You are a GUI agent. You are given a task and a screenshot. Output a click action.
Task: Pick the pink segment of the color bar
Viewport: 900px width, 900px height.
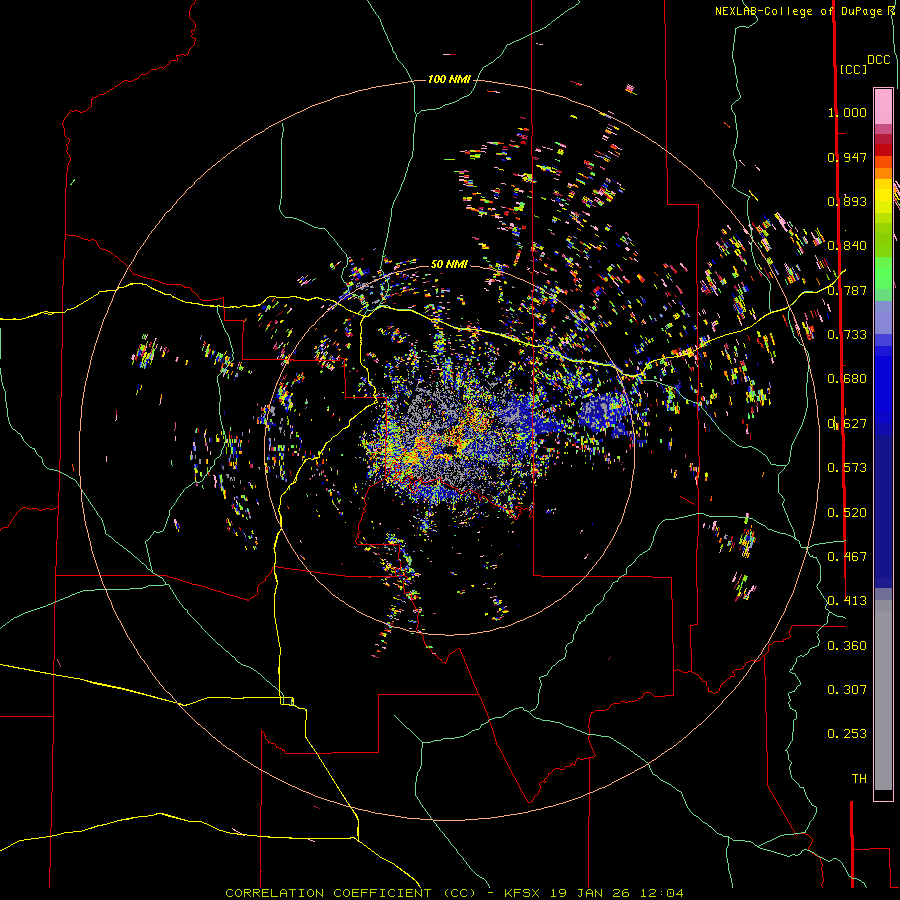(x=883, y=106)
